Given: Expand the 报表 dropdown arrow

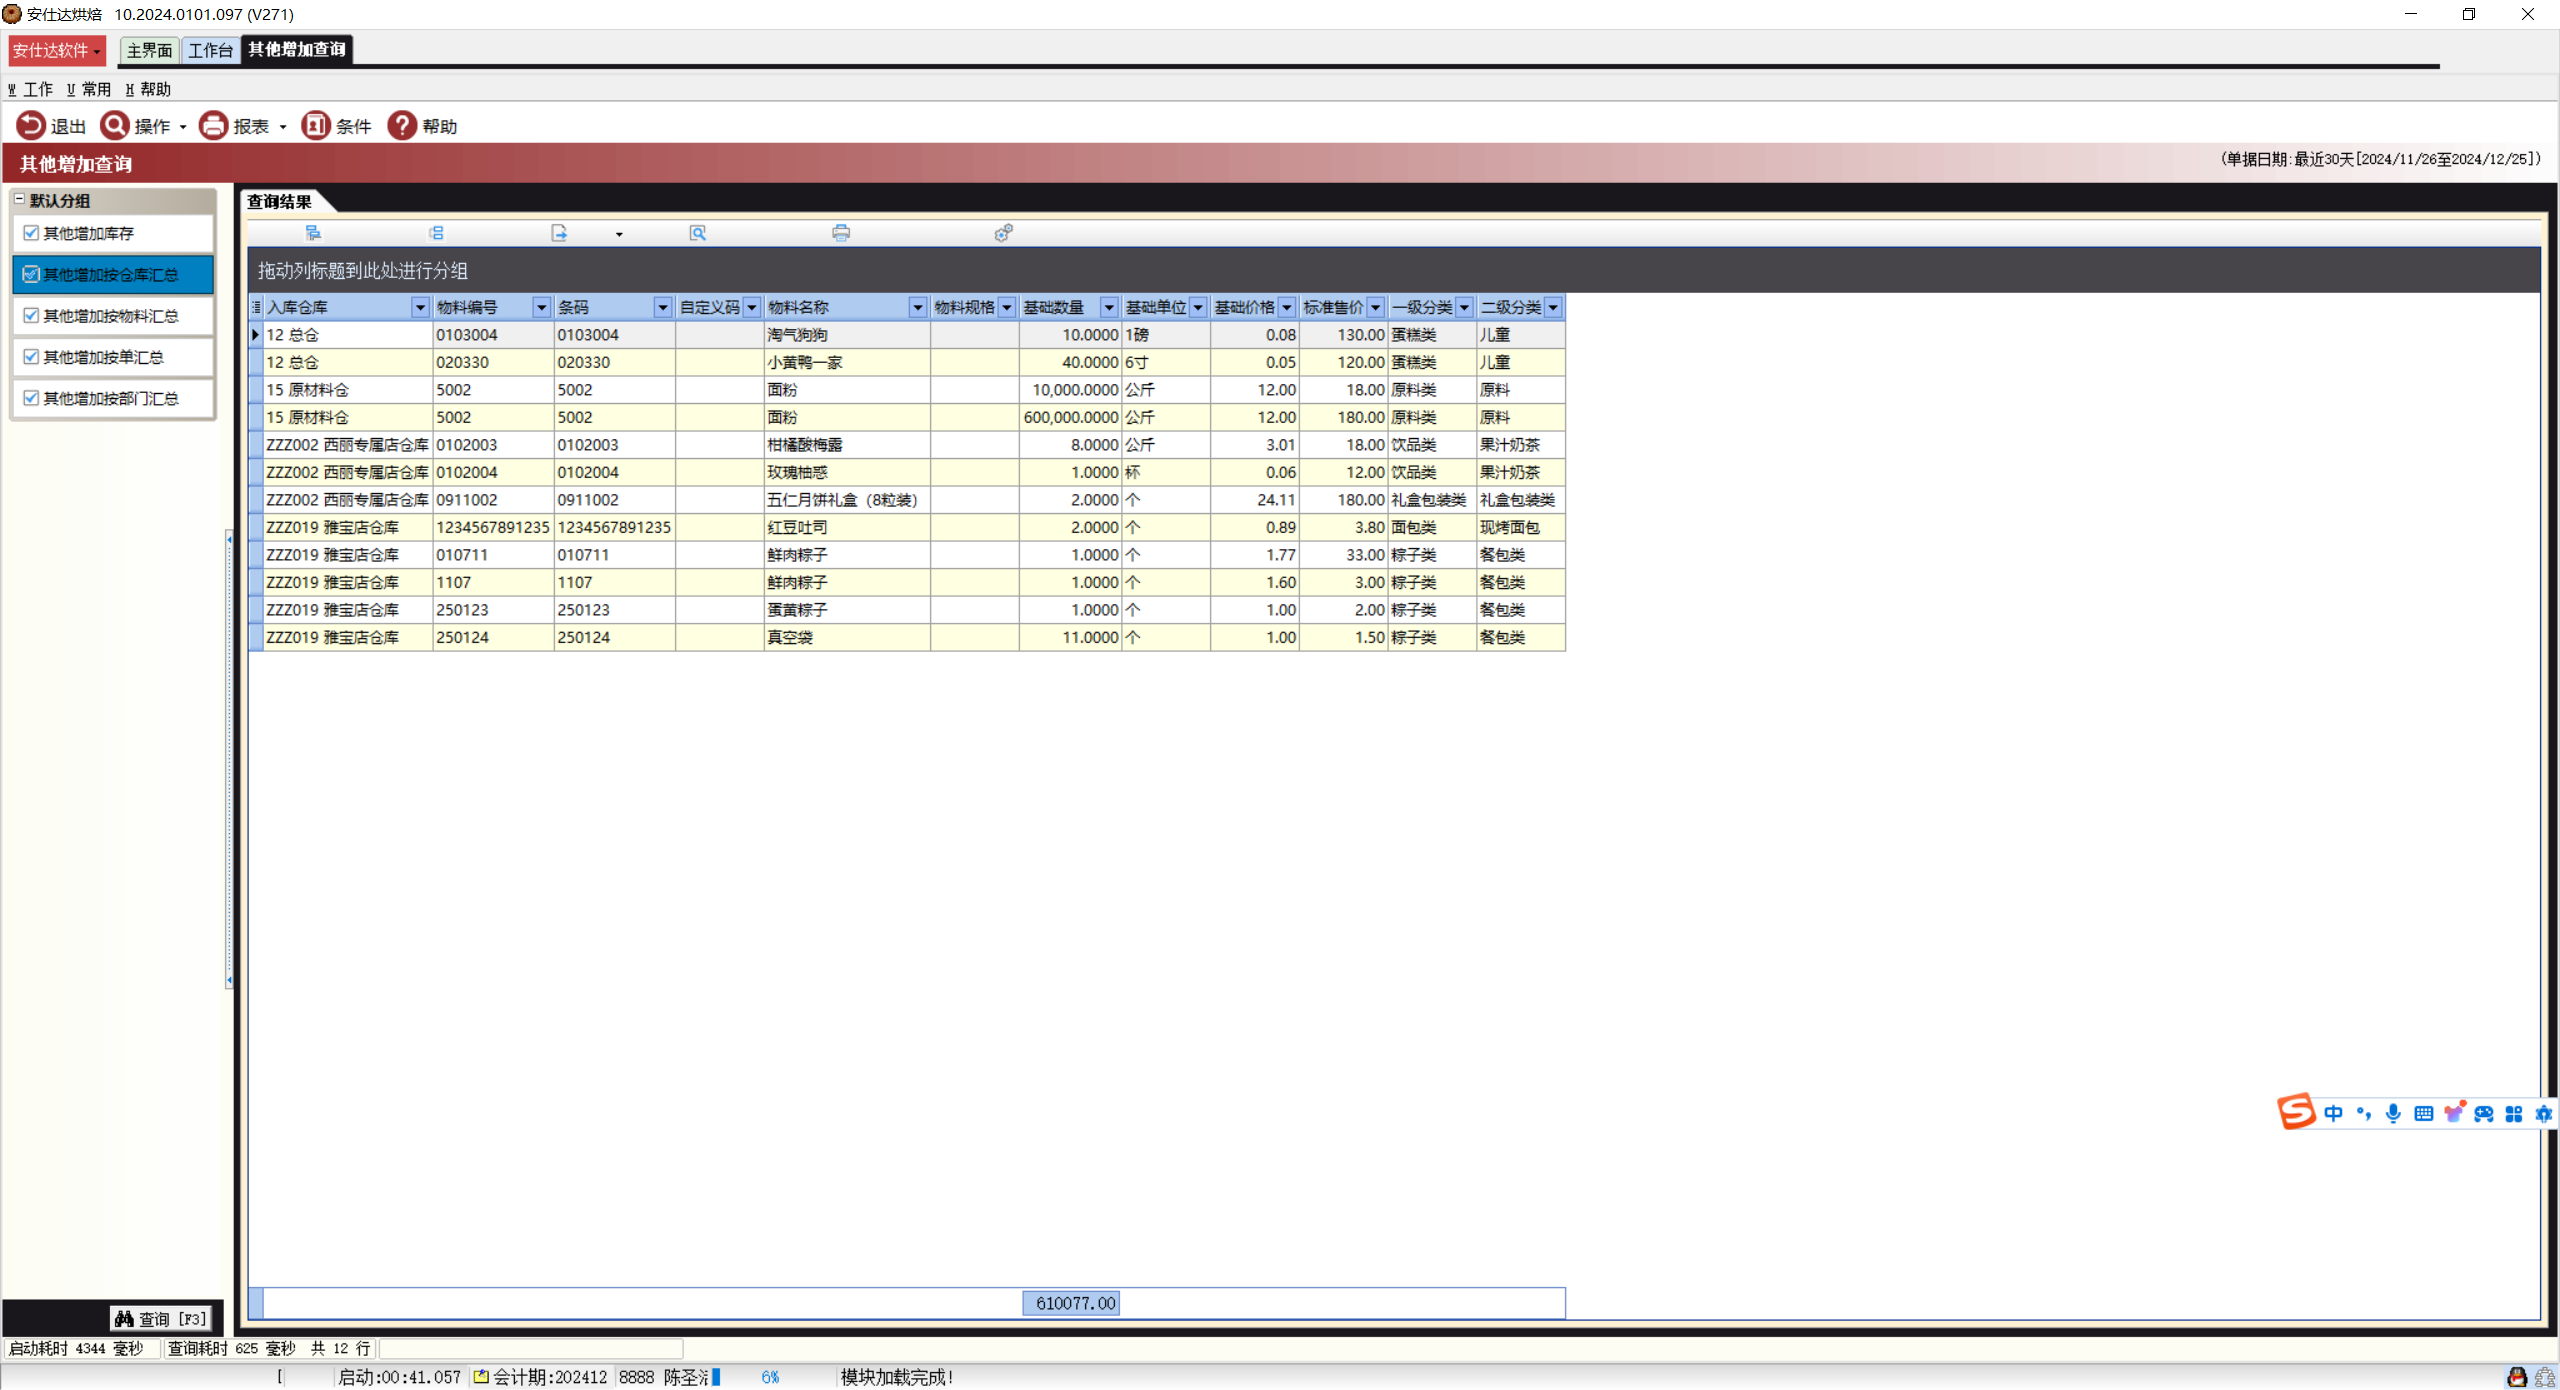Looking at the screenshot, I should tap(283, 127).
